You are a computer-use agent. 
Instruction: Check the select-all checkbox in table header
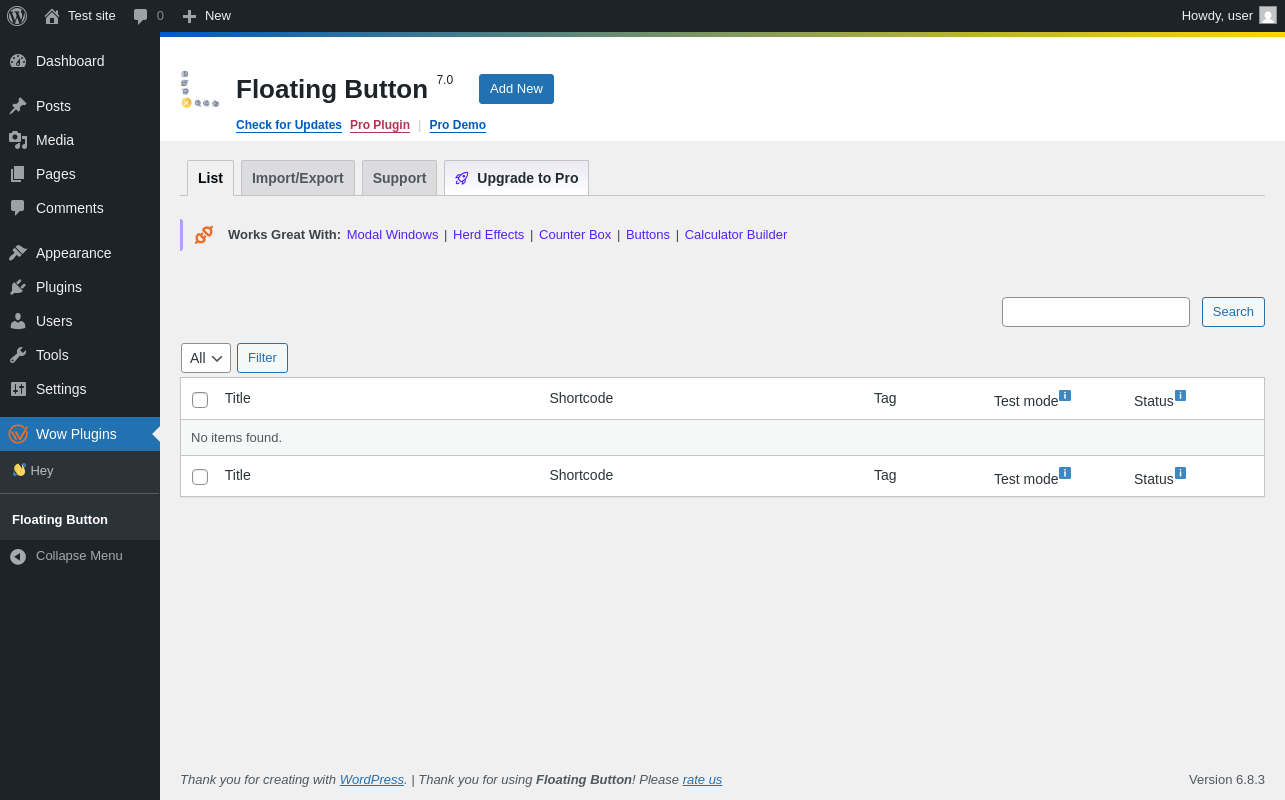[x=200, y=400]
